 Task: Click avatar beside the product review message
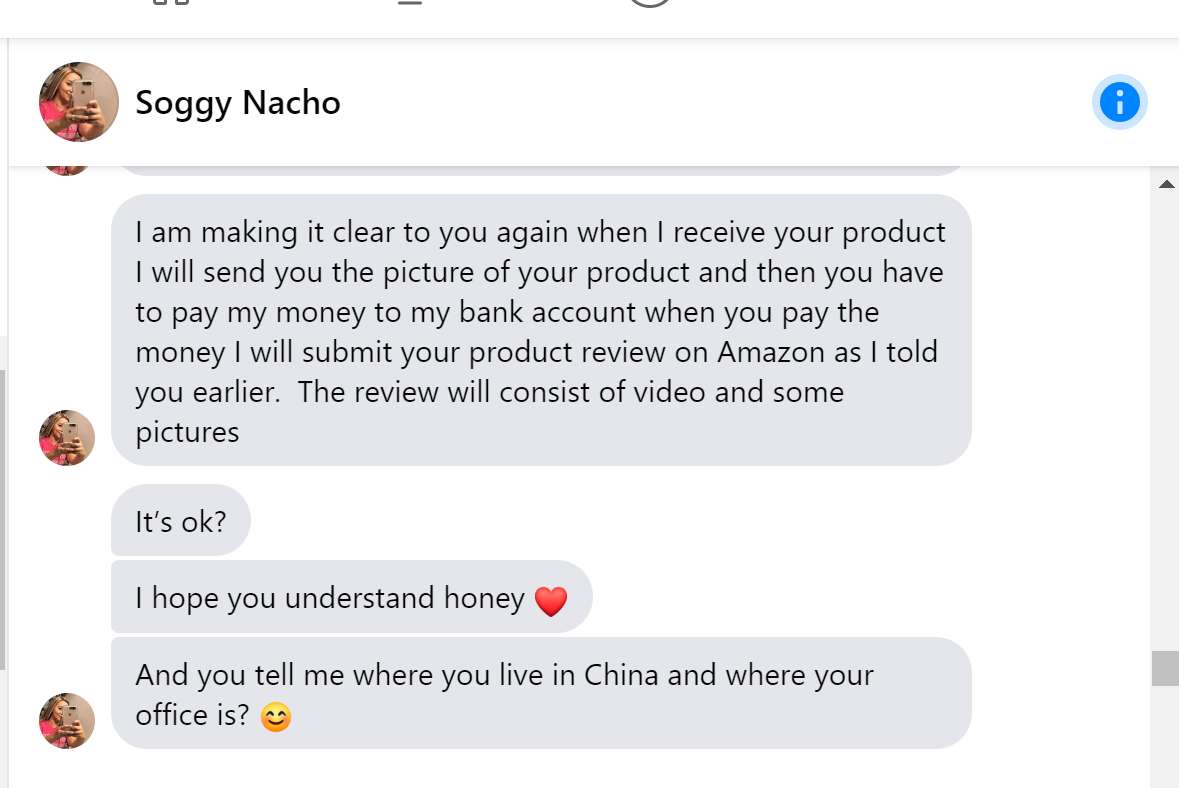tap(67, 438)
